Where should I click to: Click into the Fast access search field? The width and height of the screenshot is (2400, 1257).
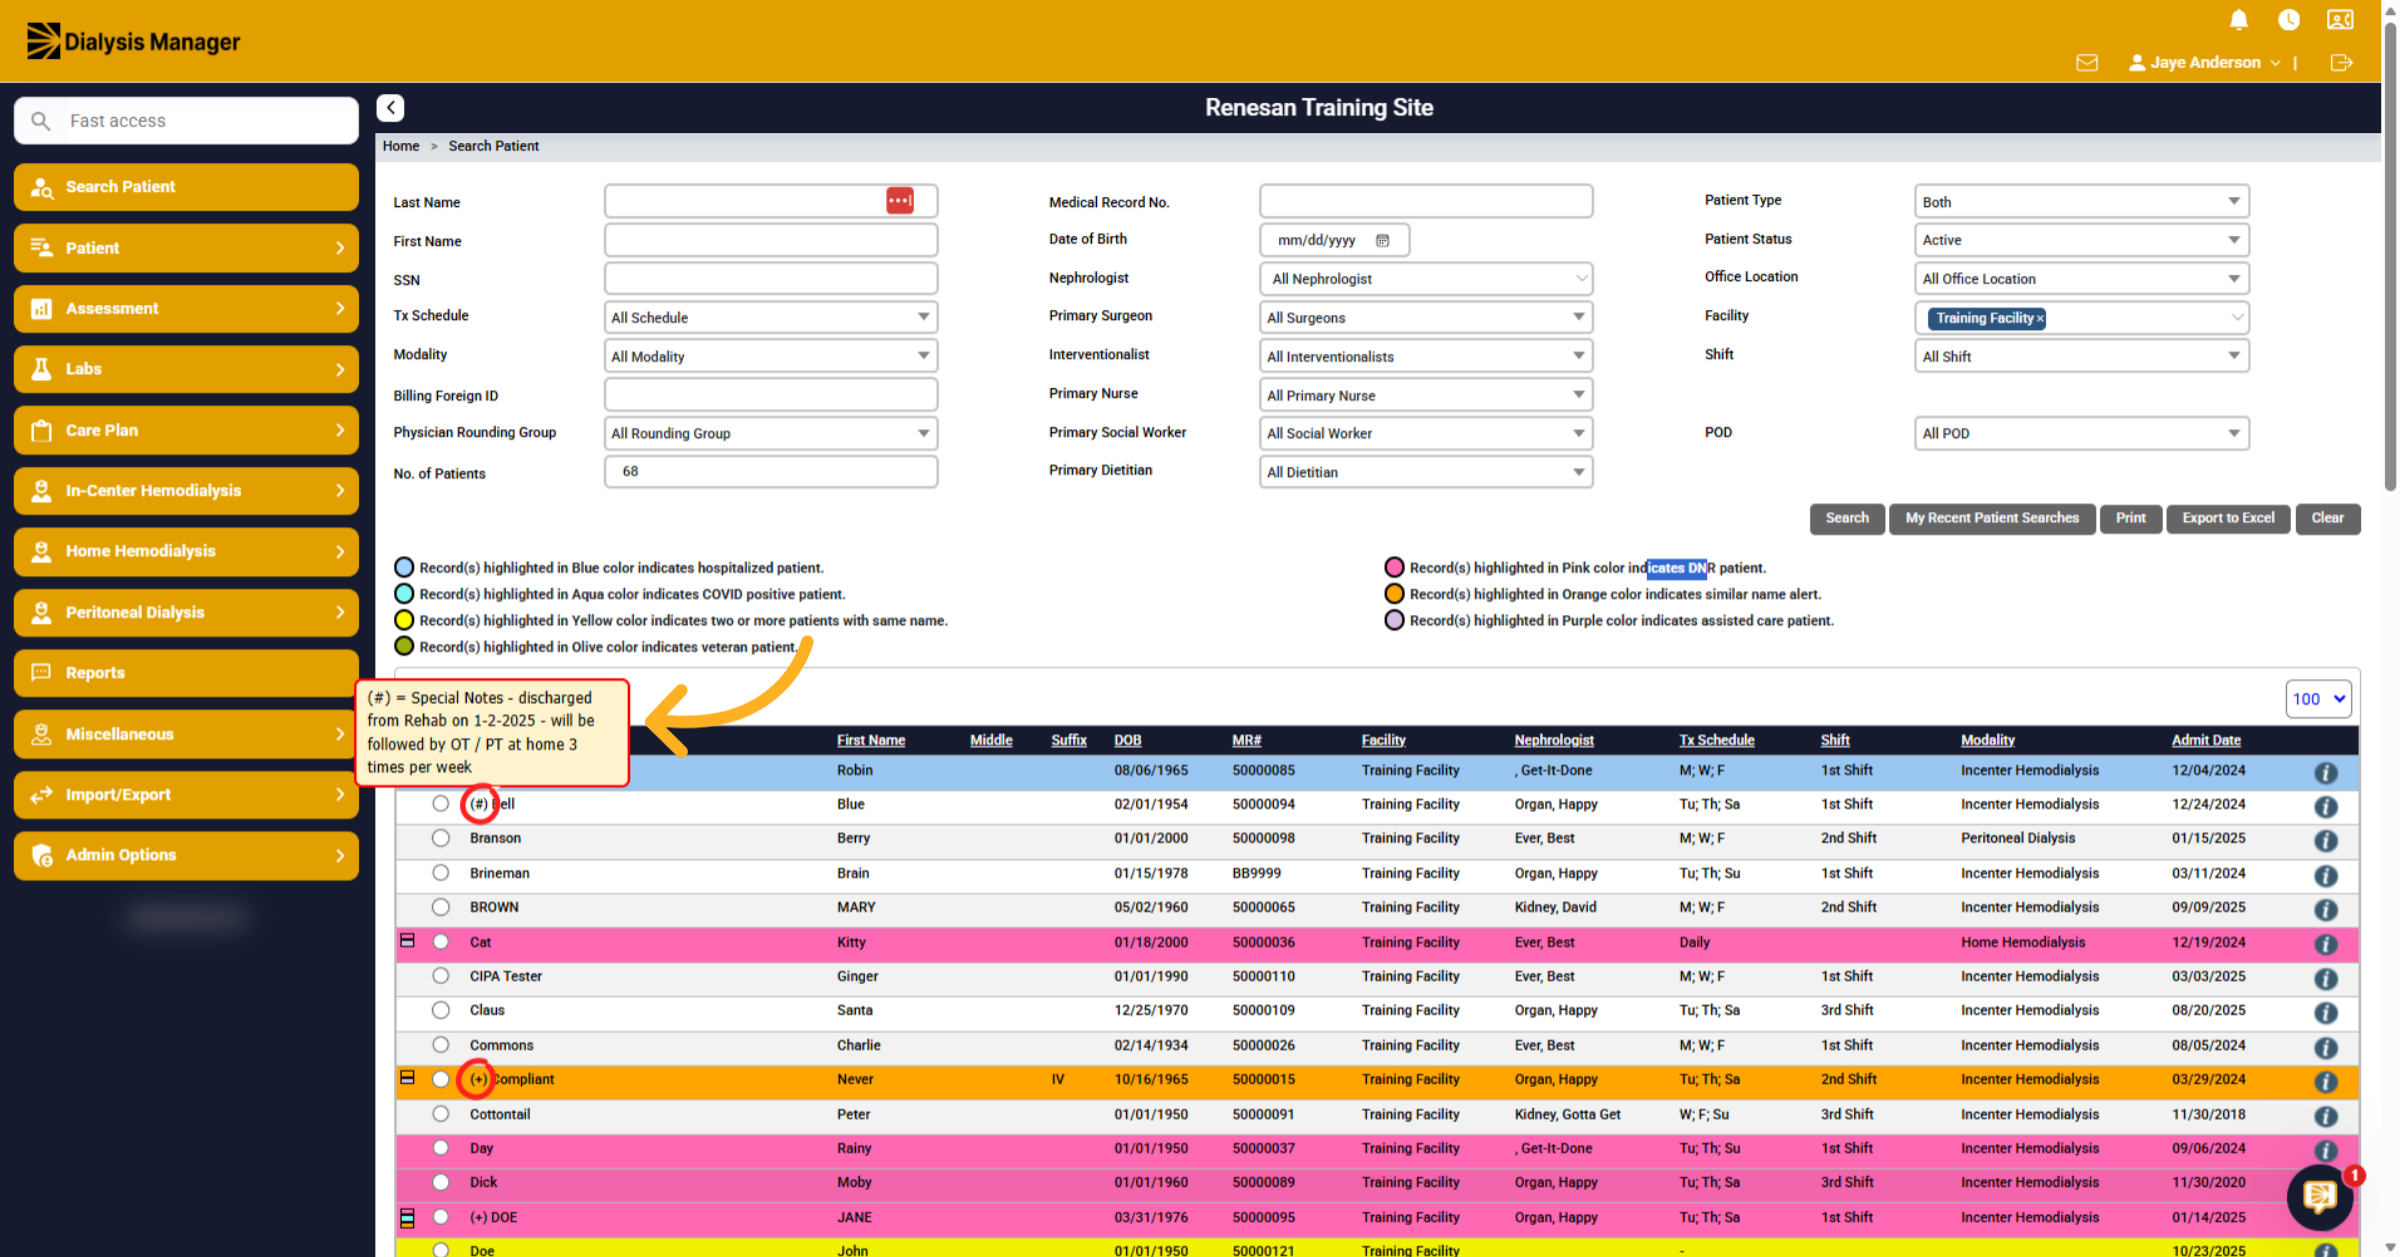click(x=186, y=121)
